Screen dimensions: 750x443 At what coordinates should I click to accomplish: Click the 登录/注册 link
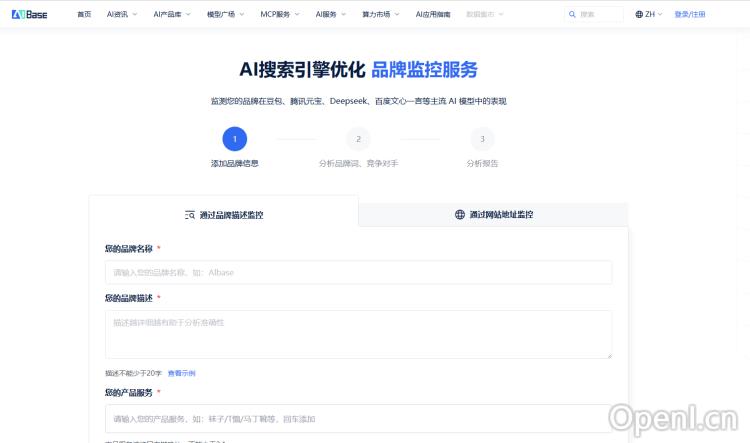(690, 14)
